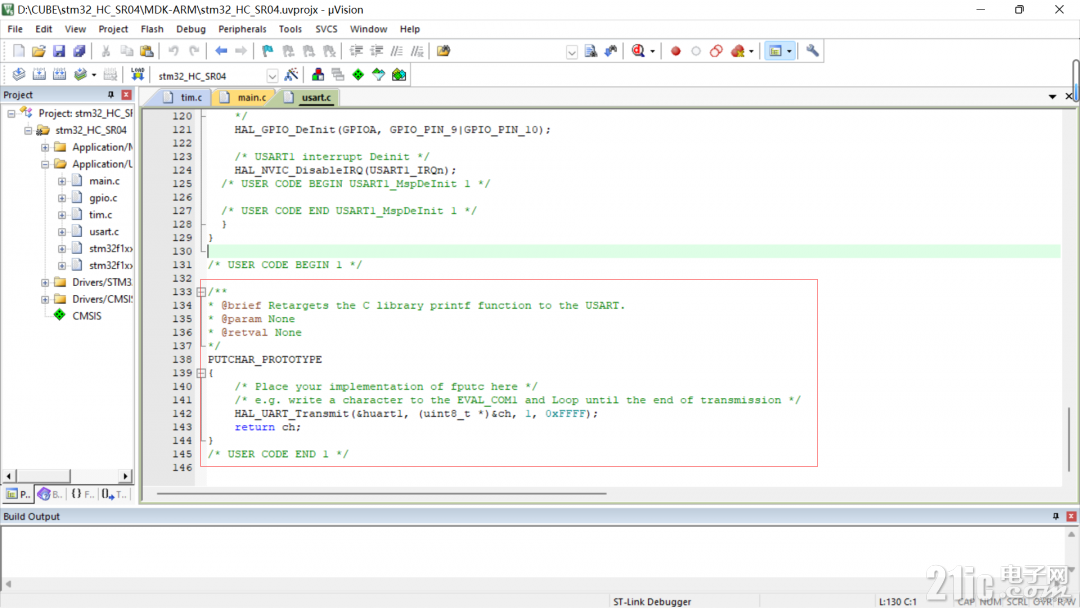Open Manage Run-Time Environment green diamond icon
Viewport: 1080px width, 608px height.
pyautogui.click(x=358, y=74)
